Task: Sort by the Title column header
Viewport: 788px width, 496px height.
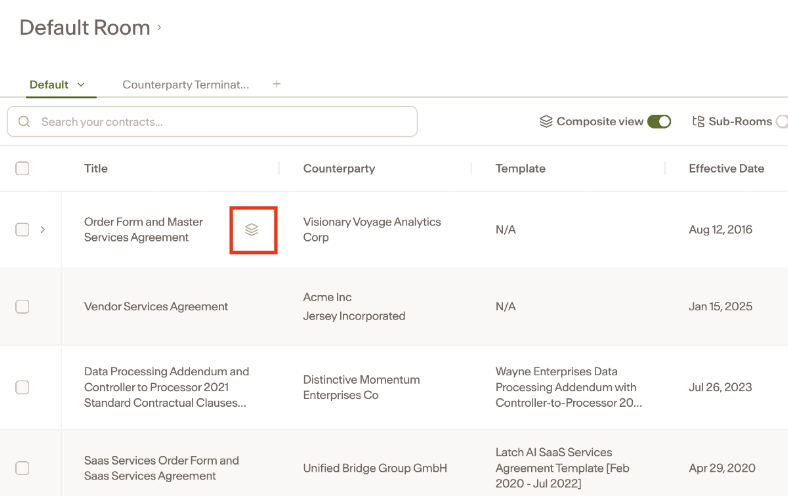Action: click(95, 168)
